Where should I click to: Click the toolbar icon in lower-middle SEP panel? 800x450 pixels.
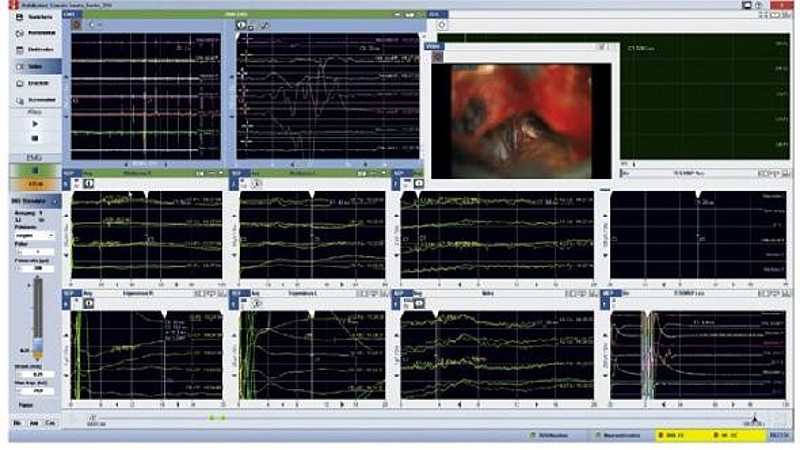pos(256,303)
